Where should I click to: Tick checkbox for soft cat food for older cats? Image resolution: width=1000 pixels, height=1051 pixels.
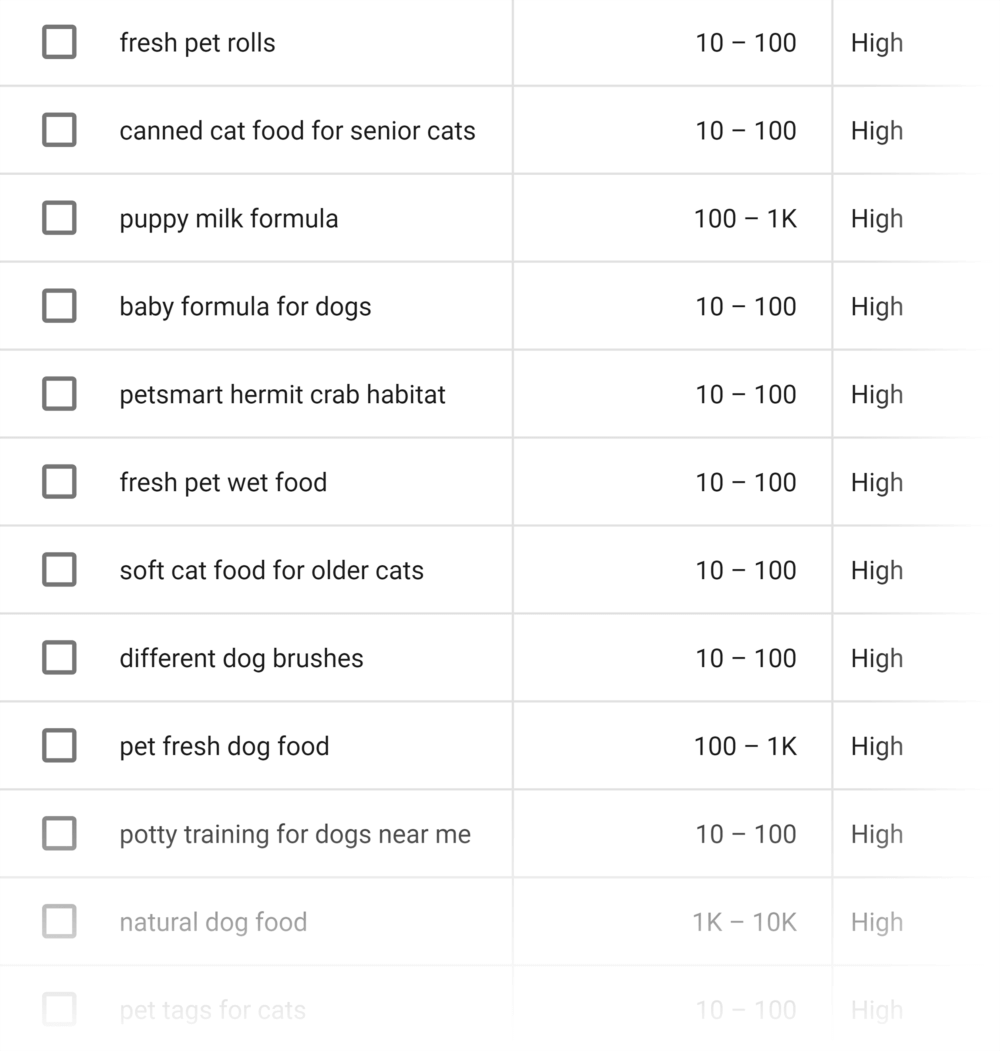click(x=59, y=570)
